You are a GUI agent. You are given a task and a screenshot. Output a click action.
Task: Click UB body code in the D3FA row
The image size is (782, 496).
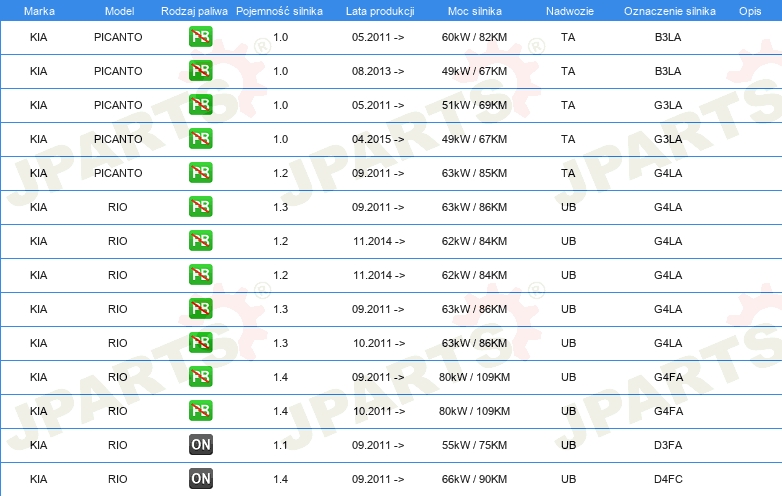click(569, 445)
